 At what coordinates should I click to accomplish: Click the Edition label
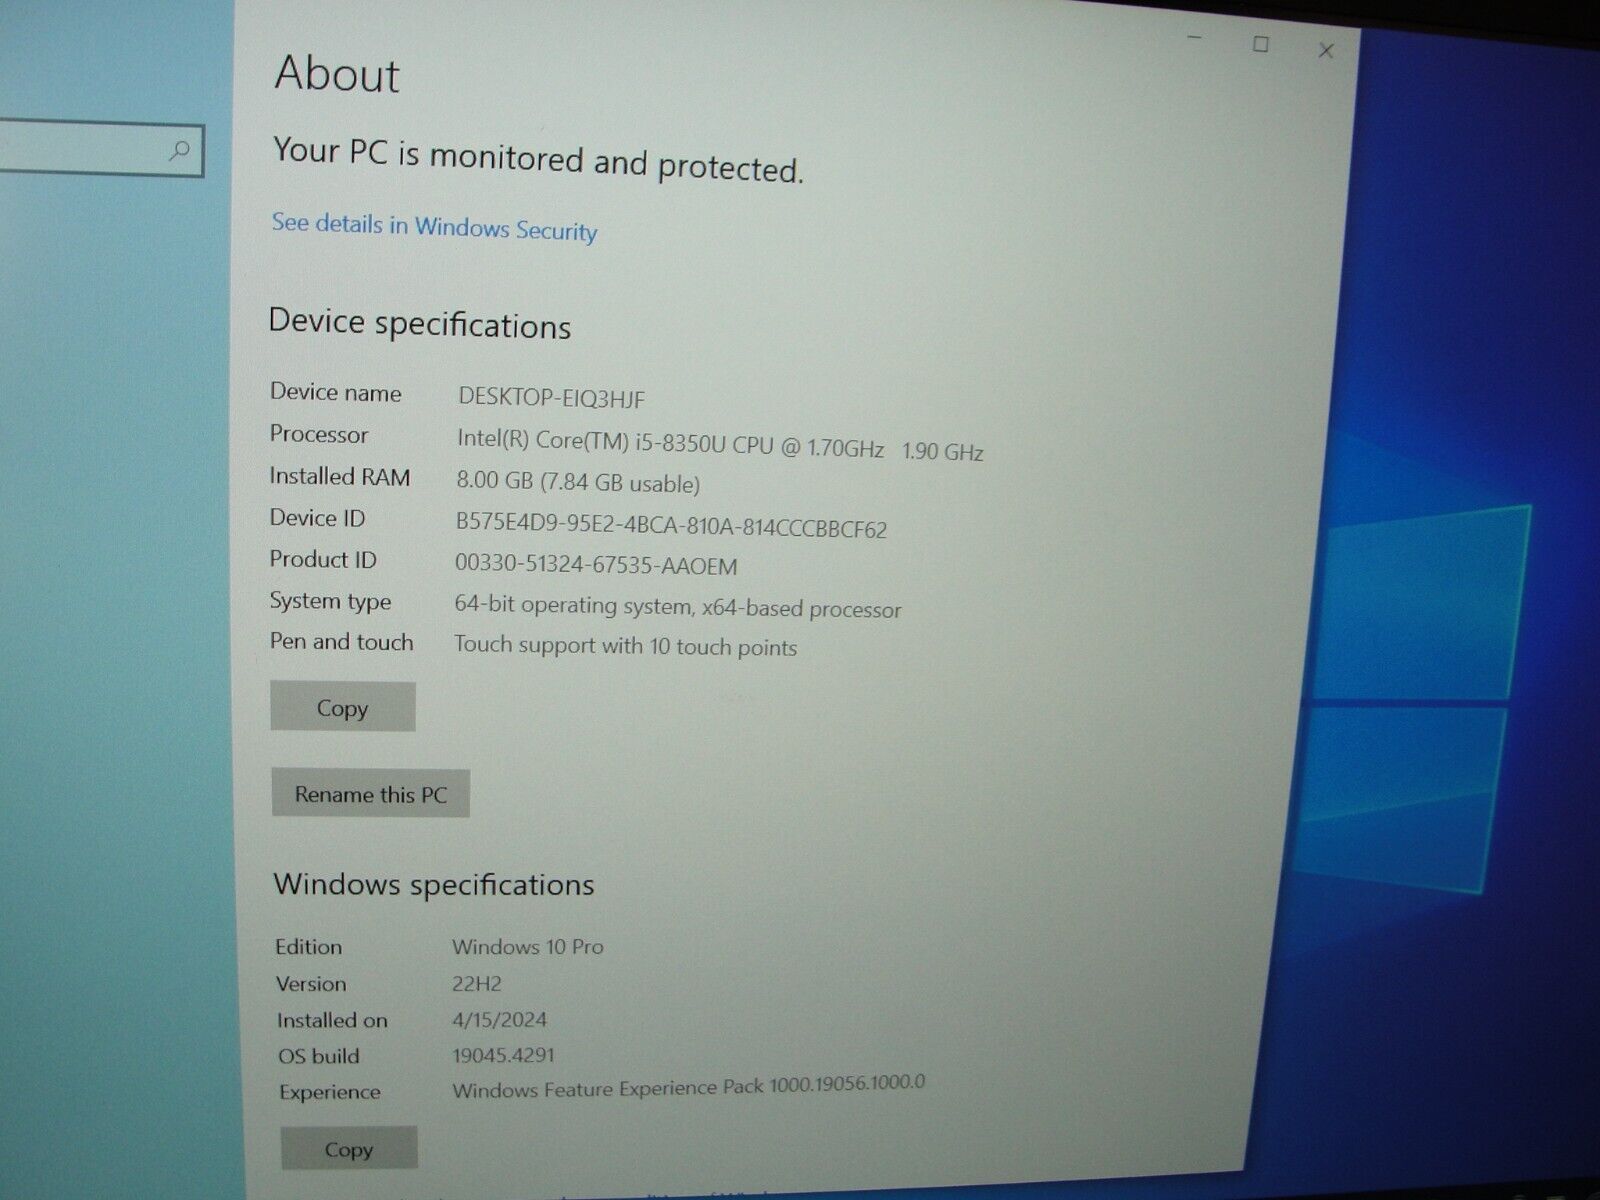(309, 946)
